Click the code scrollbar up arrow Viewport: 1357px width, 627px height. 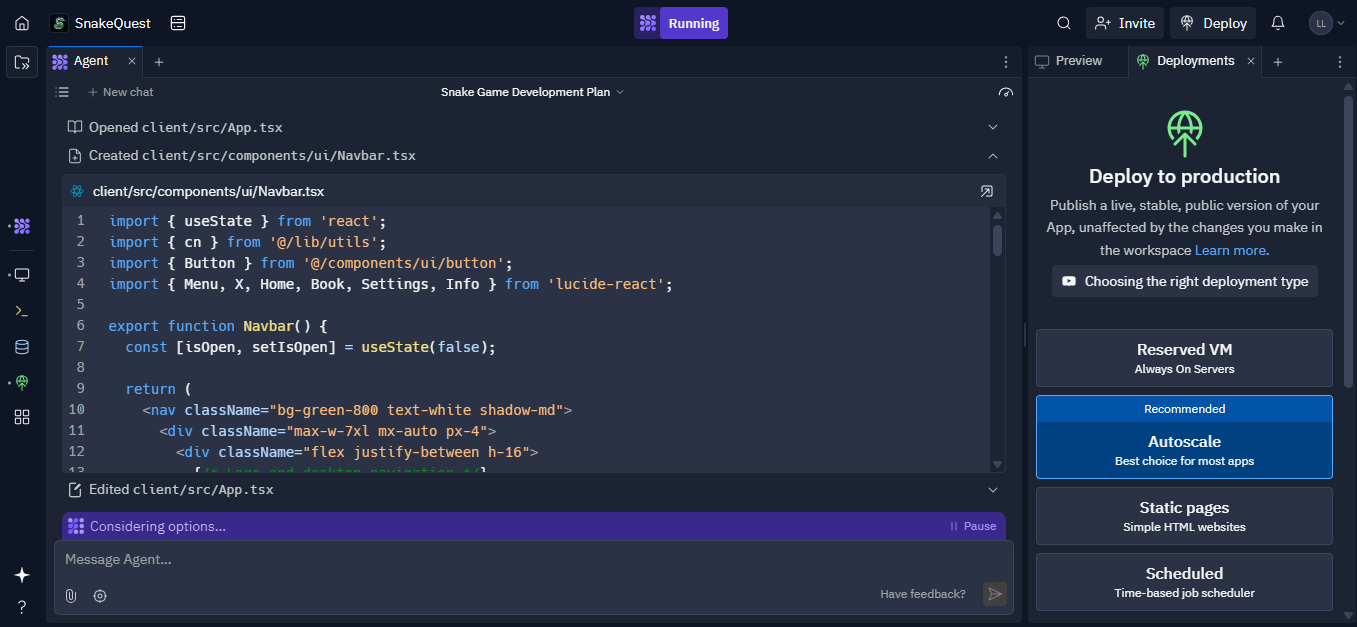coord(997,216)
